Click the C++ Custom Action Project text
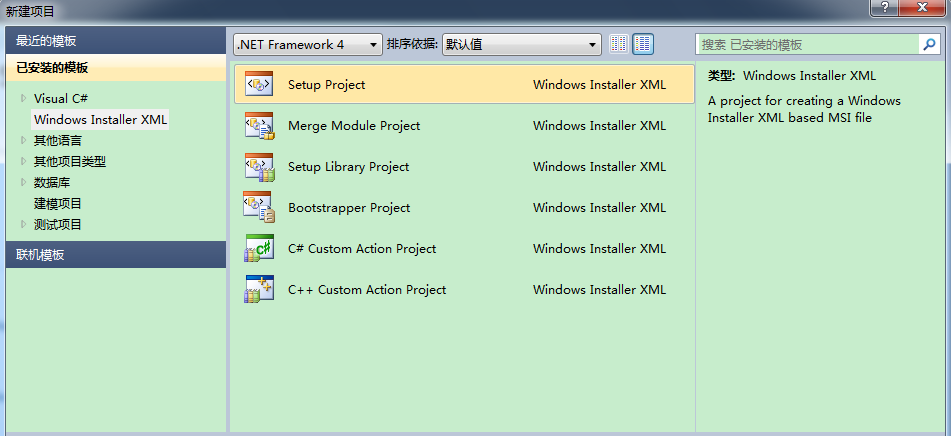The width and height of the screenshot is (951, 436). (x=367, y=290)
